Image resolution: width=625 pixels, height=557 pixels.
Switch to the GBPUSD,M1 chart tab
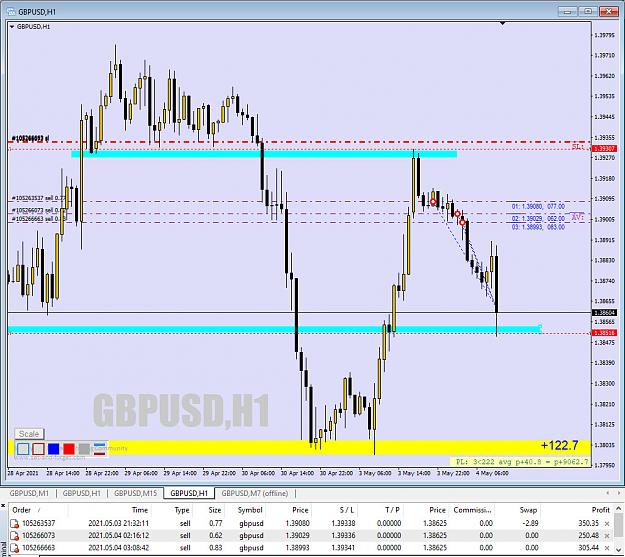[29, 493]
